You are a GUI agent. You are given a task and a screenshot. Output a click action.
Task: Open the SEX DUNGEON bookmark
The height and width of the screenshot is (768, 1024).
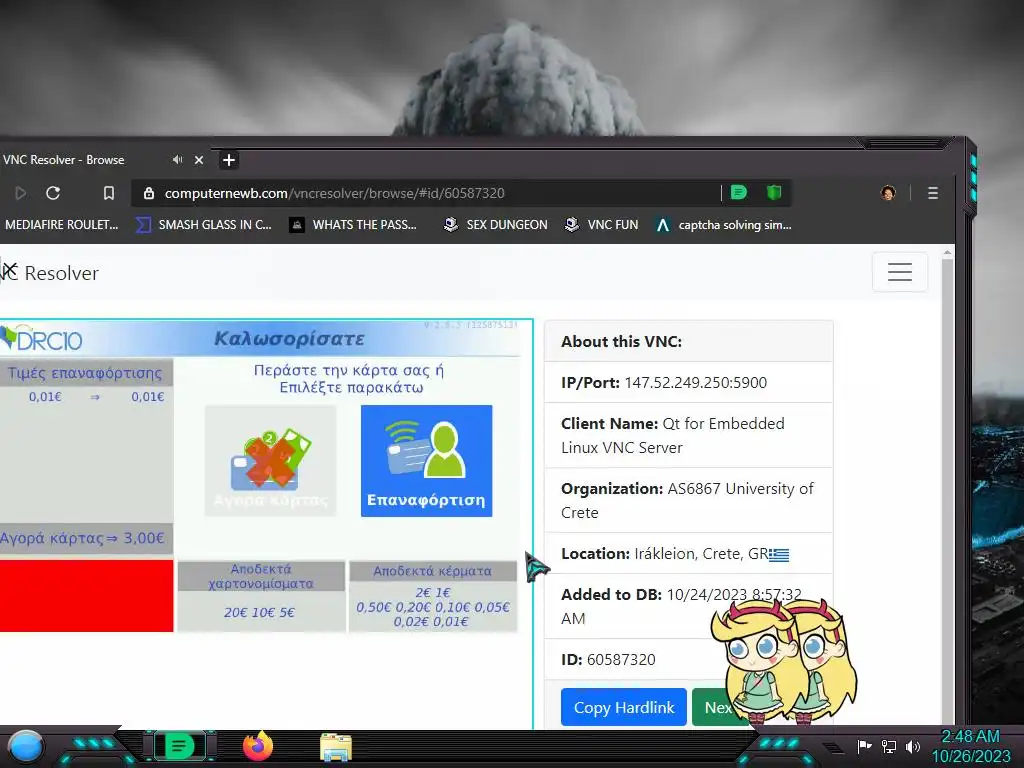click(496, 225)
